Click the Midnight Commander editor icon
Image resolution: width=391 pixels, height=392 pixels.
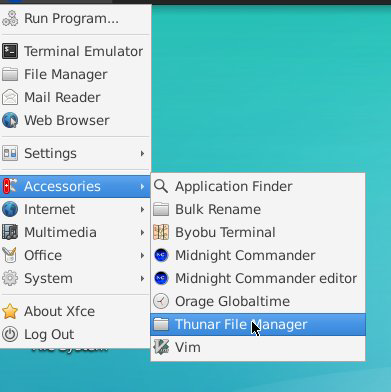(161, 278)
